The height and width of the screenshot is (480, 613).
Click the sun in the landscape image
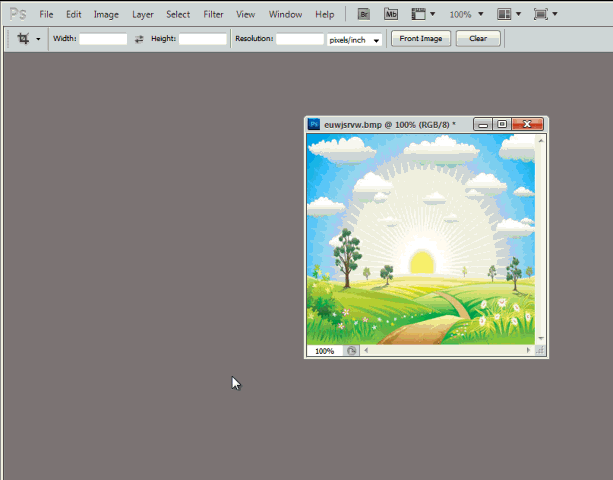pos(422,262)
